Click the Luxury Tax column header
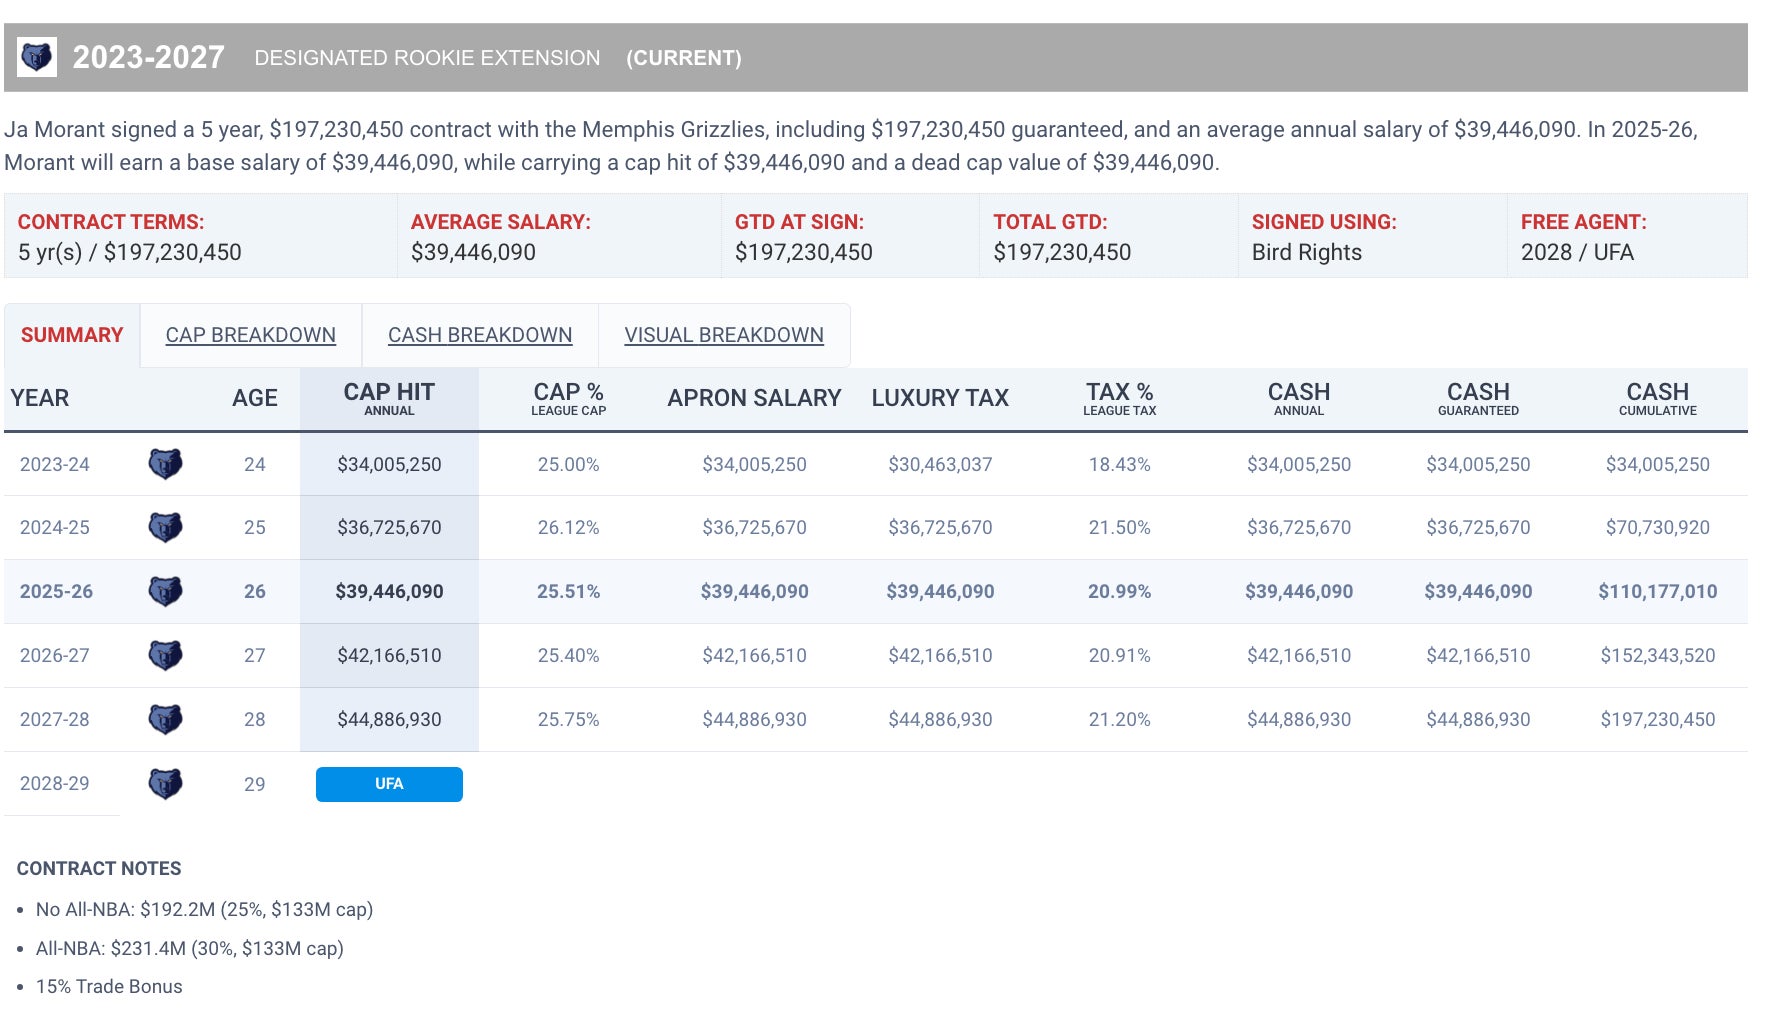Image resolution: width=1770 pixels, height=1016 pixels. click(940, 398)
